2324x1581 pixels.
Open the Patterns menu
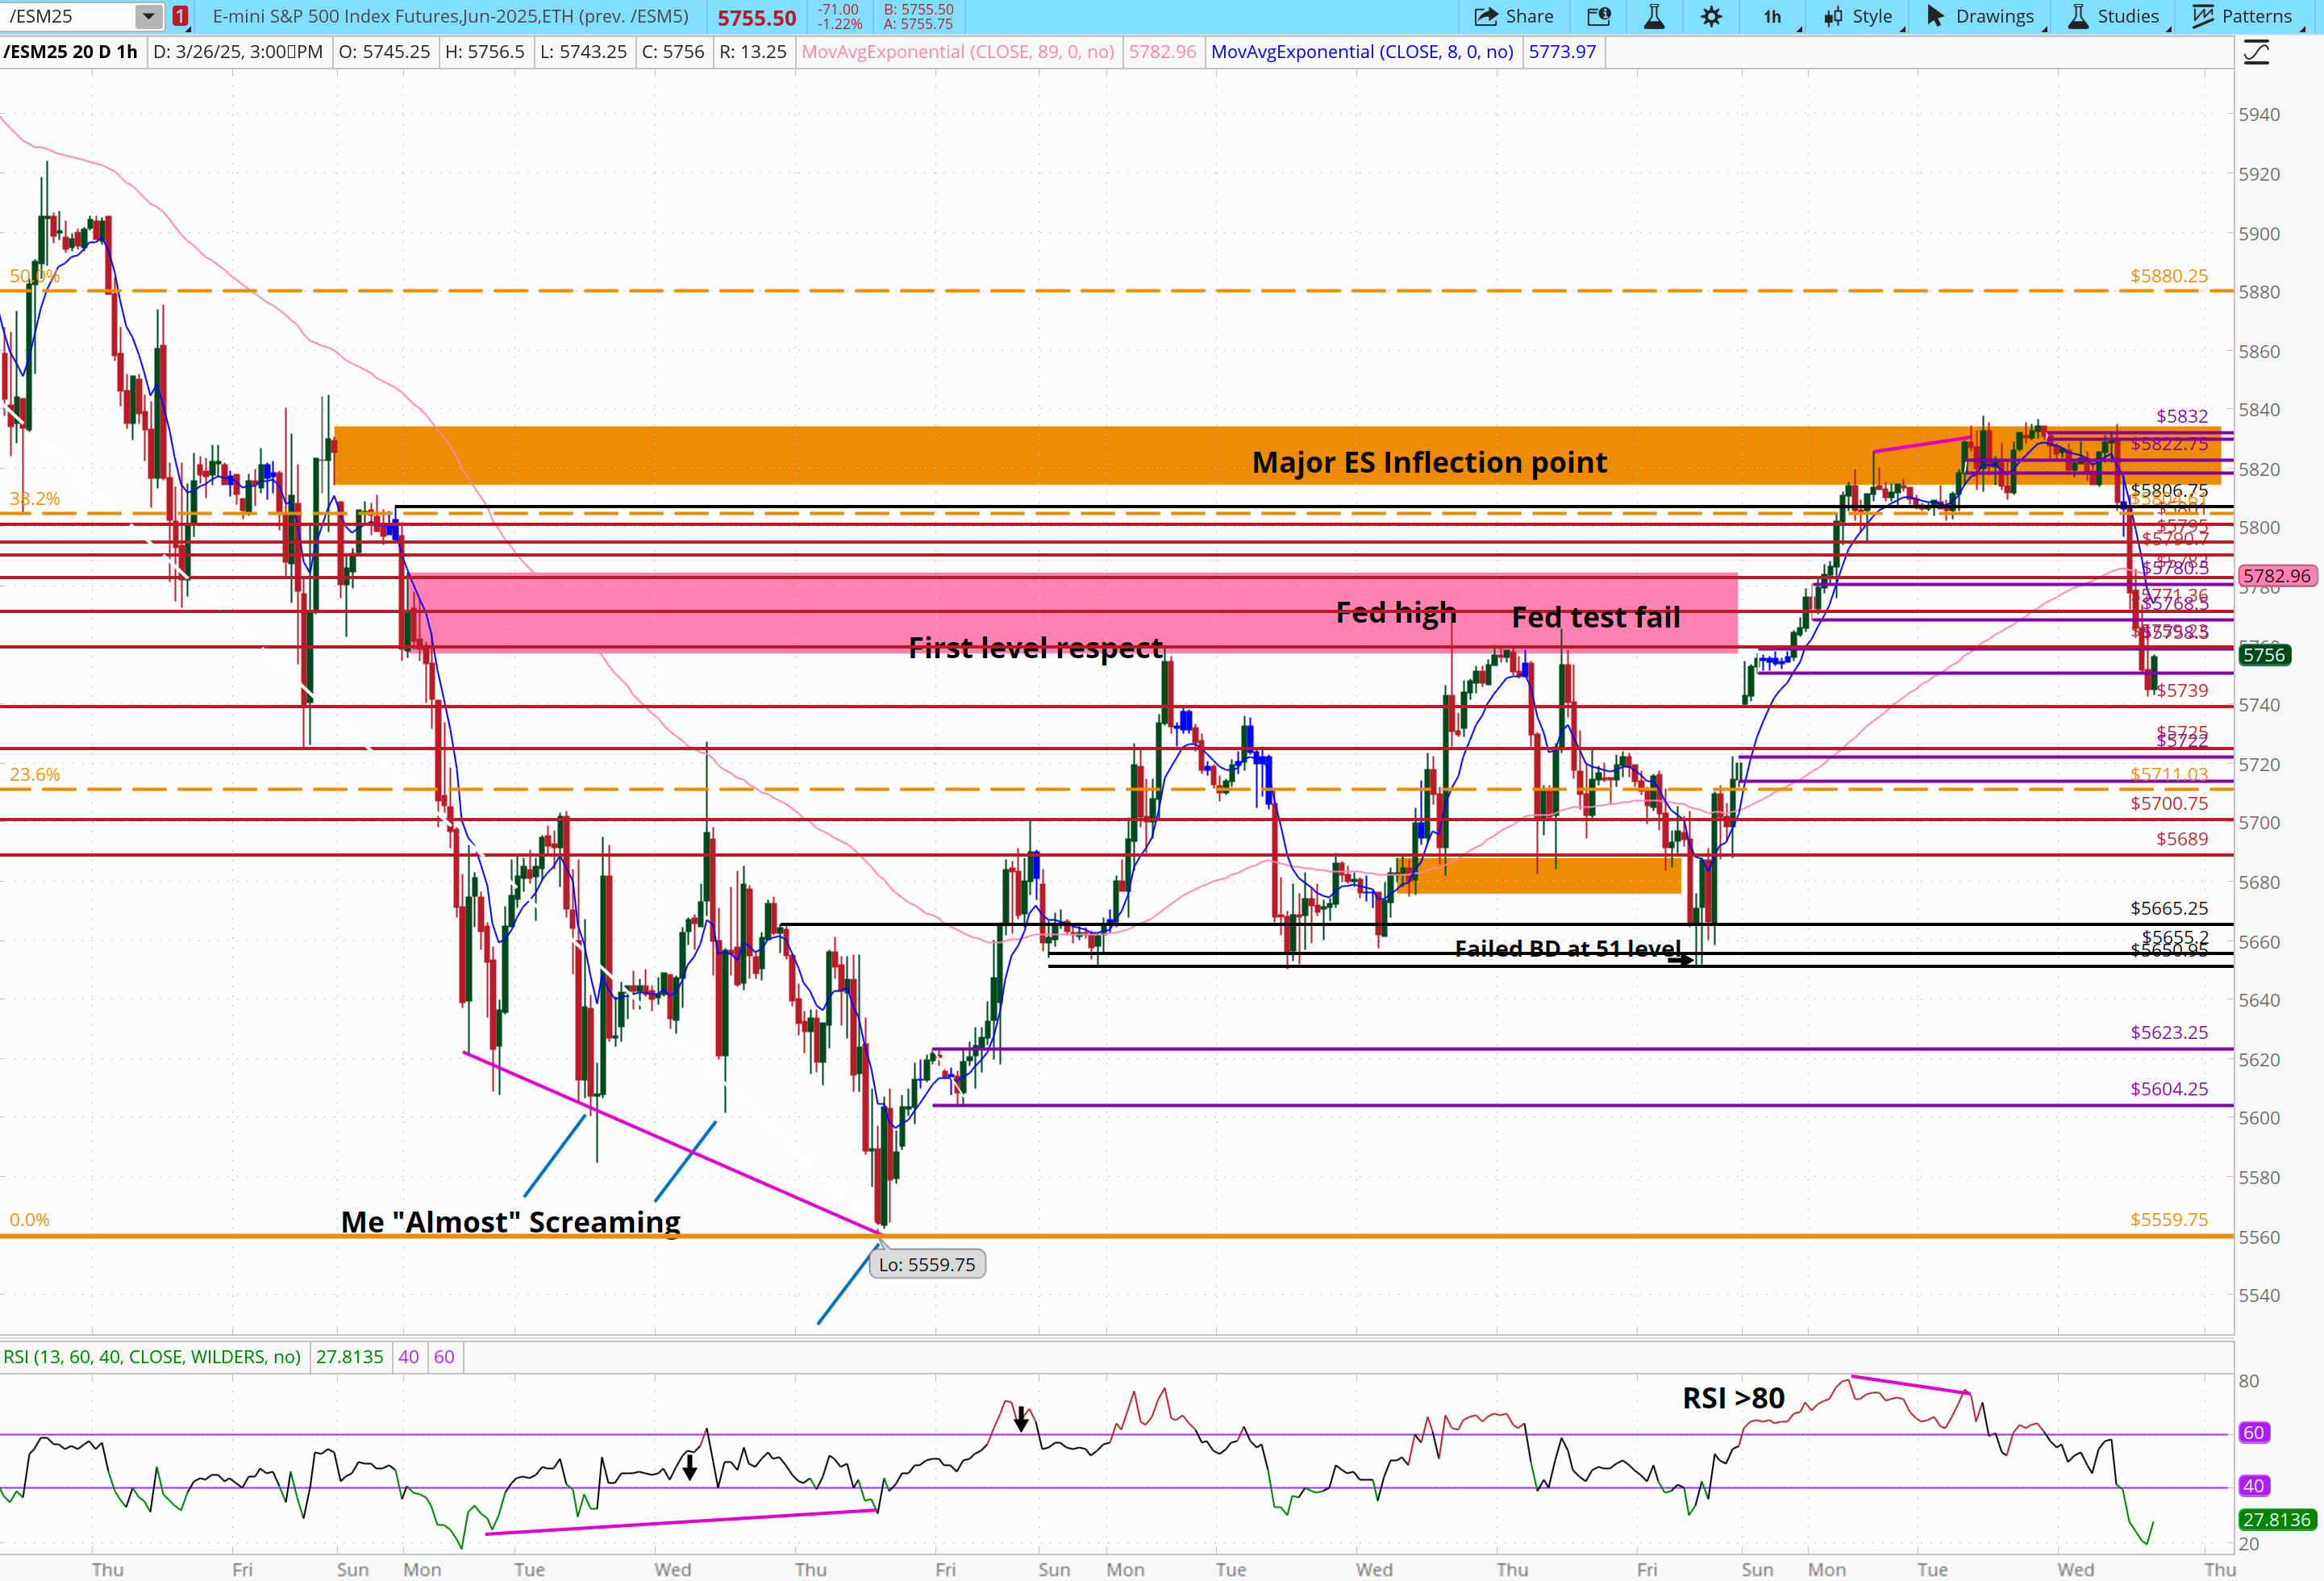tap(2242, 16)
